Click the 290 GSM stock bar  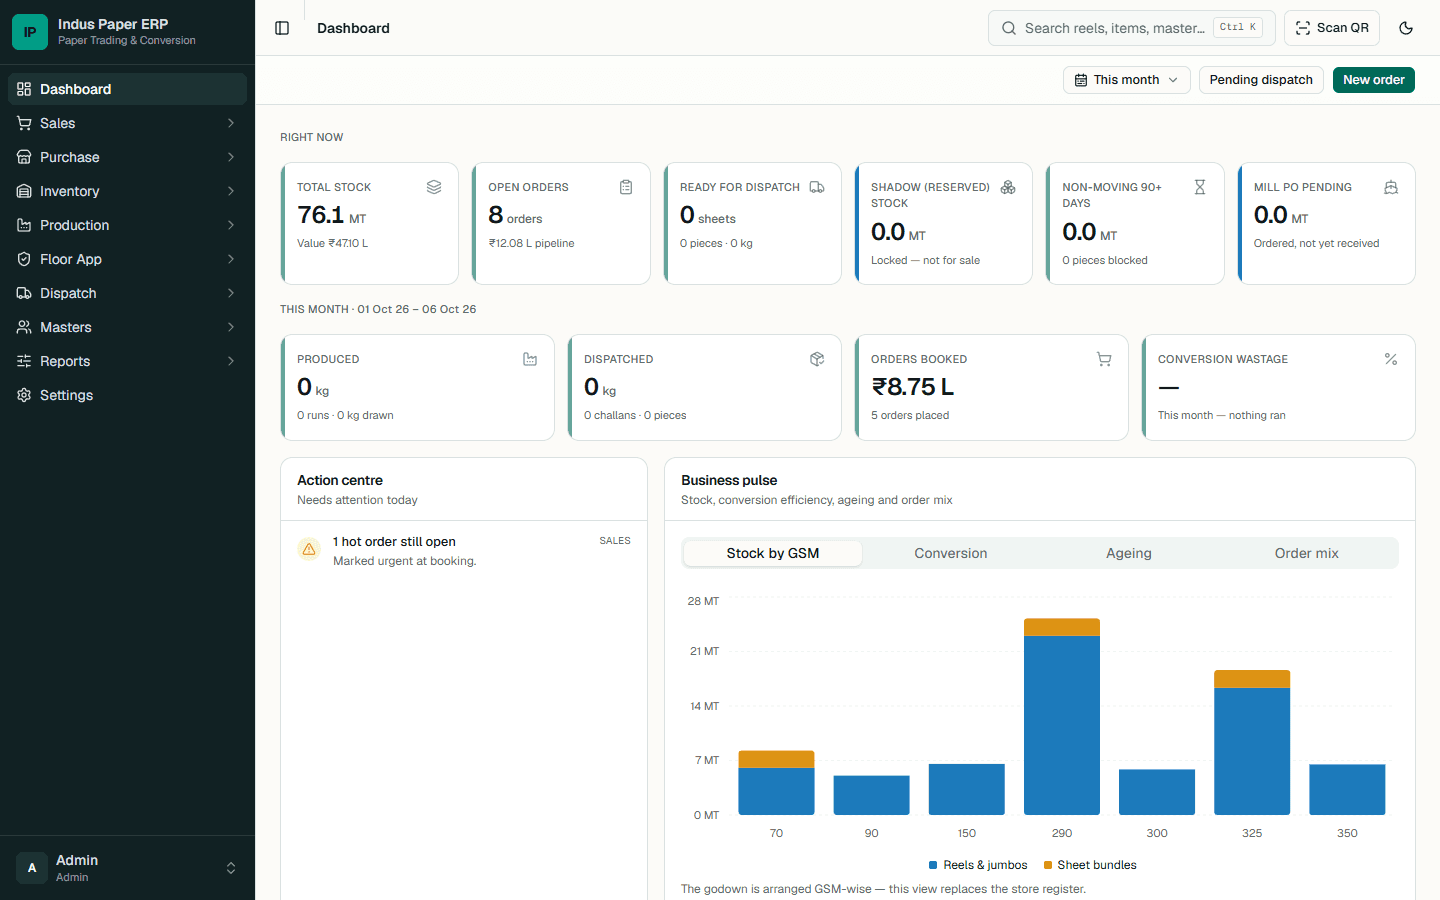(1062, 717)
